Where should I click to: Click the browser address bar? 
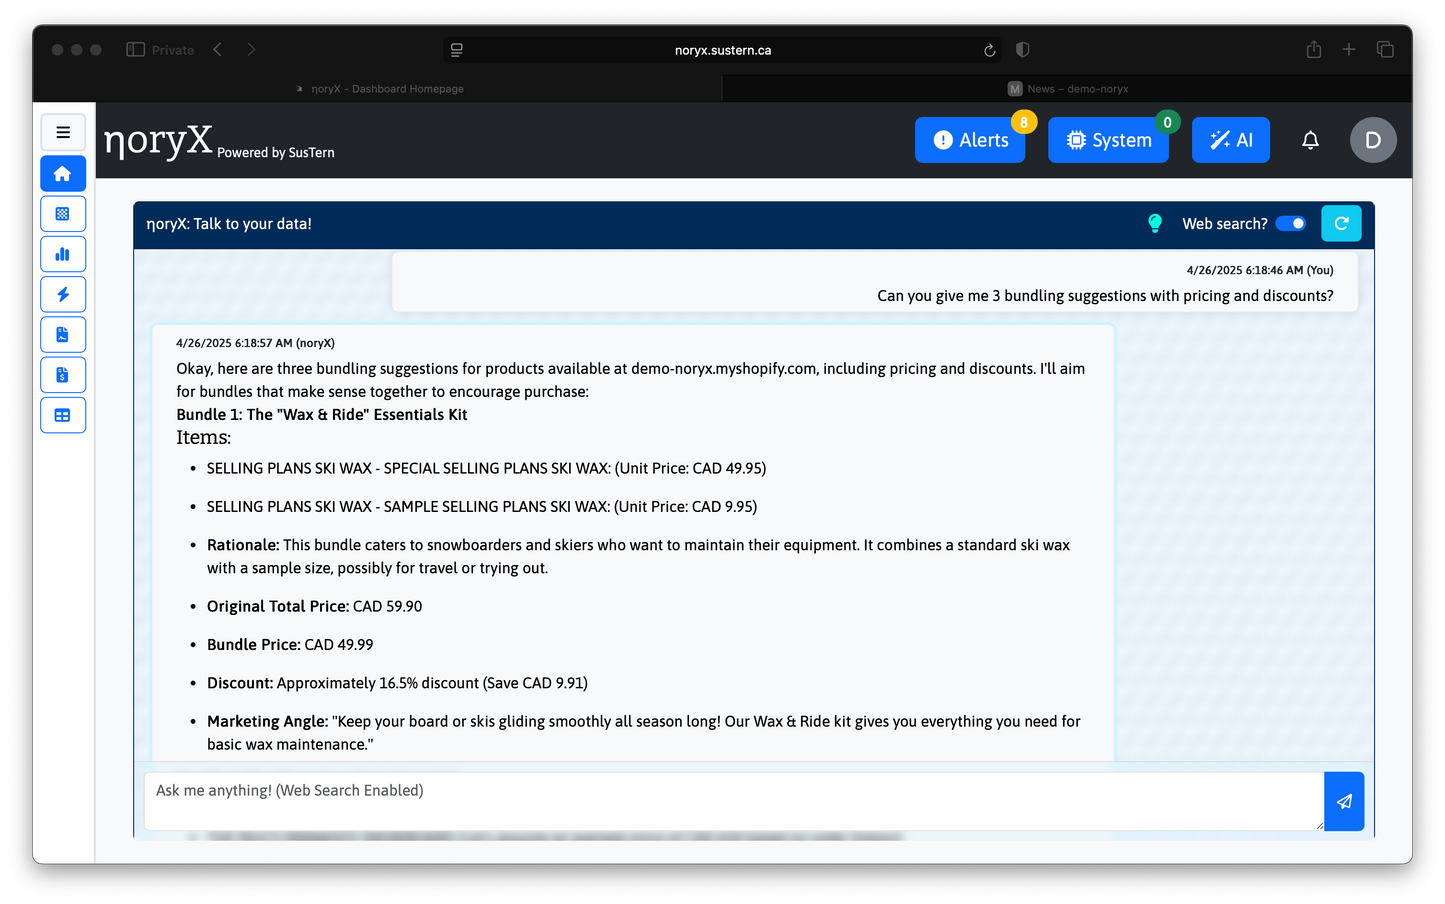pyautogui.click(x=723, y=50)
